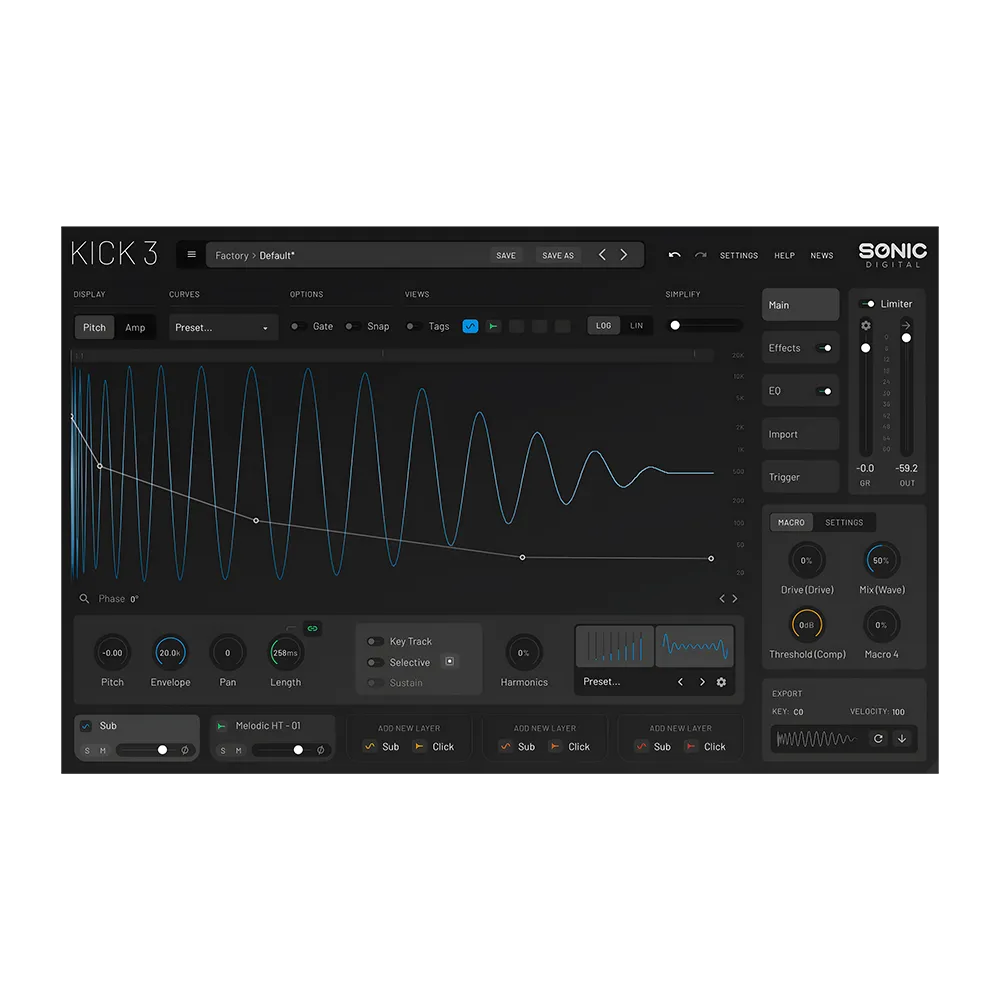Open the Main page

pyautogui.click(x=800, y=305)
